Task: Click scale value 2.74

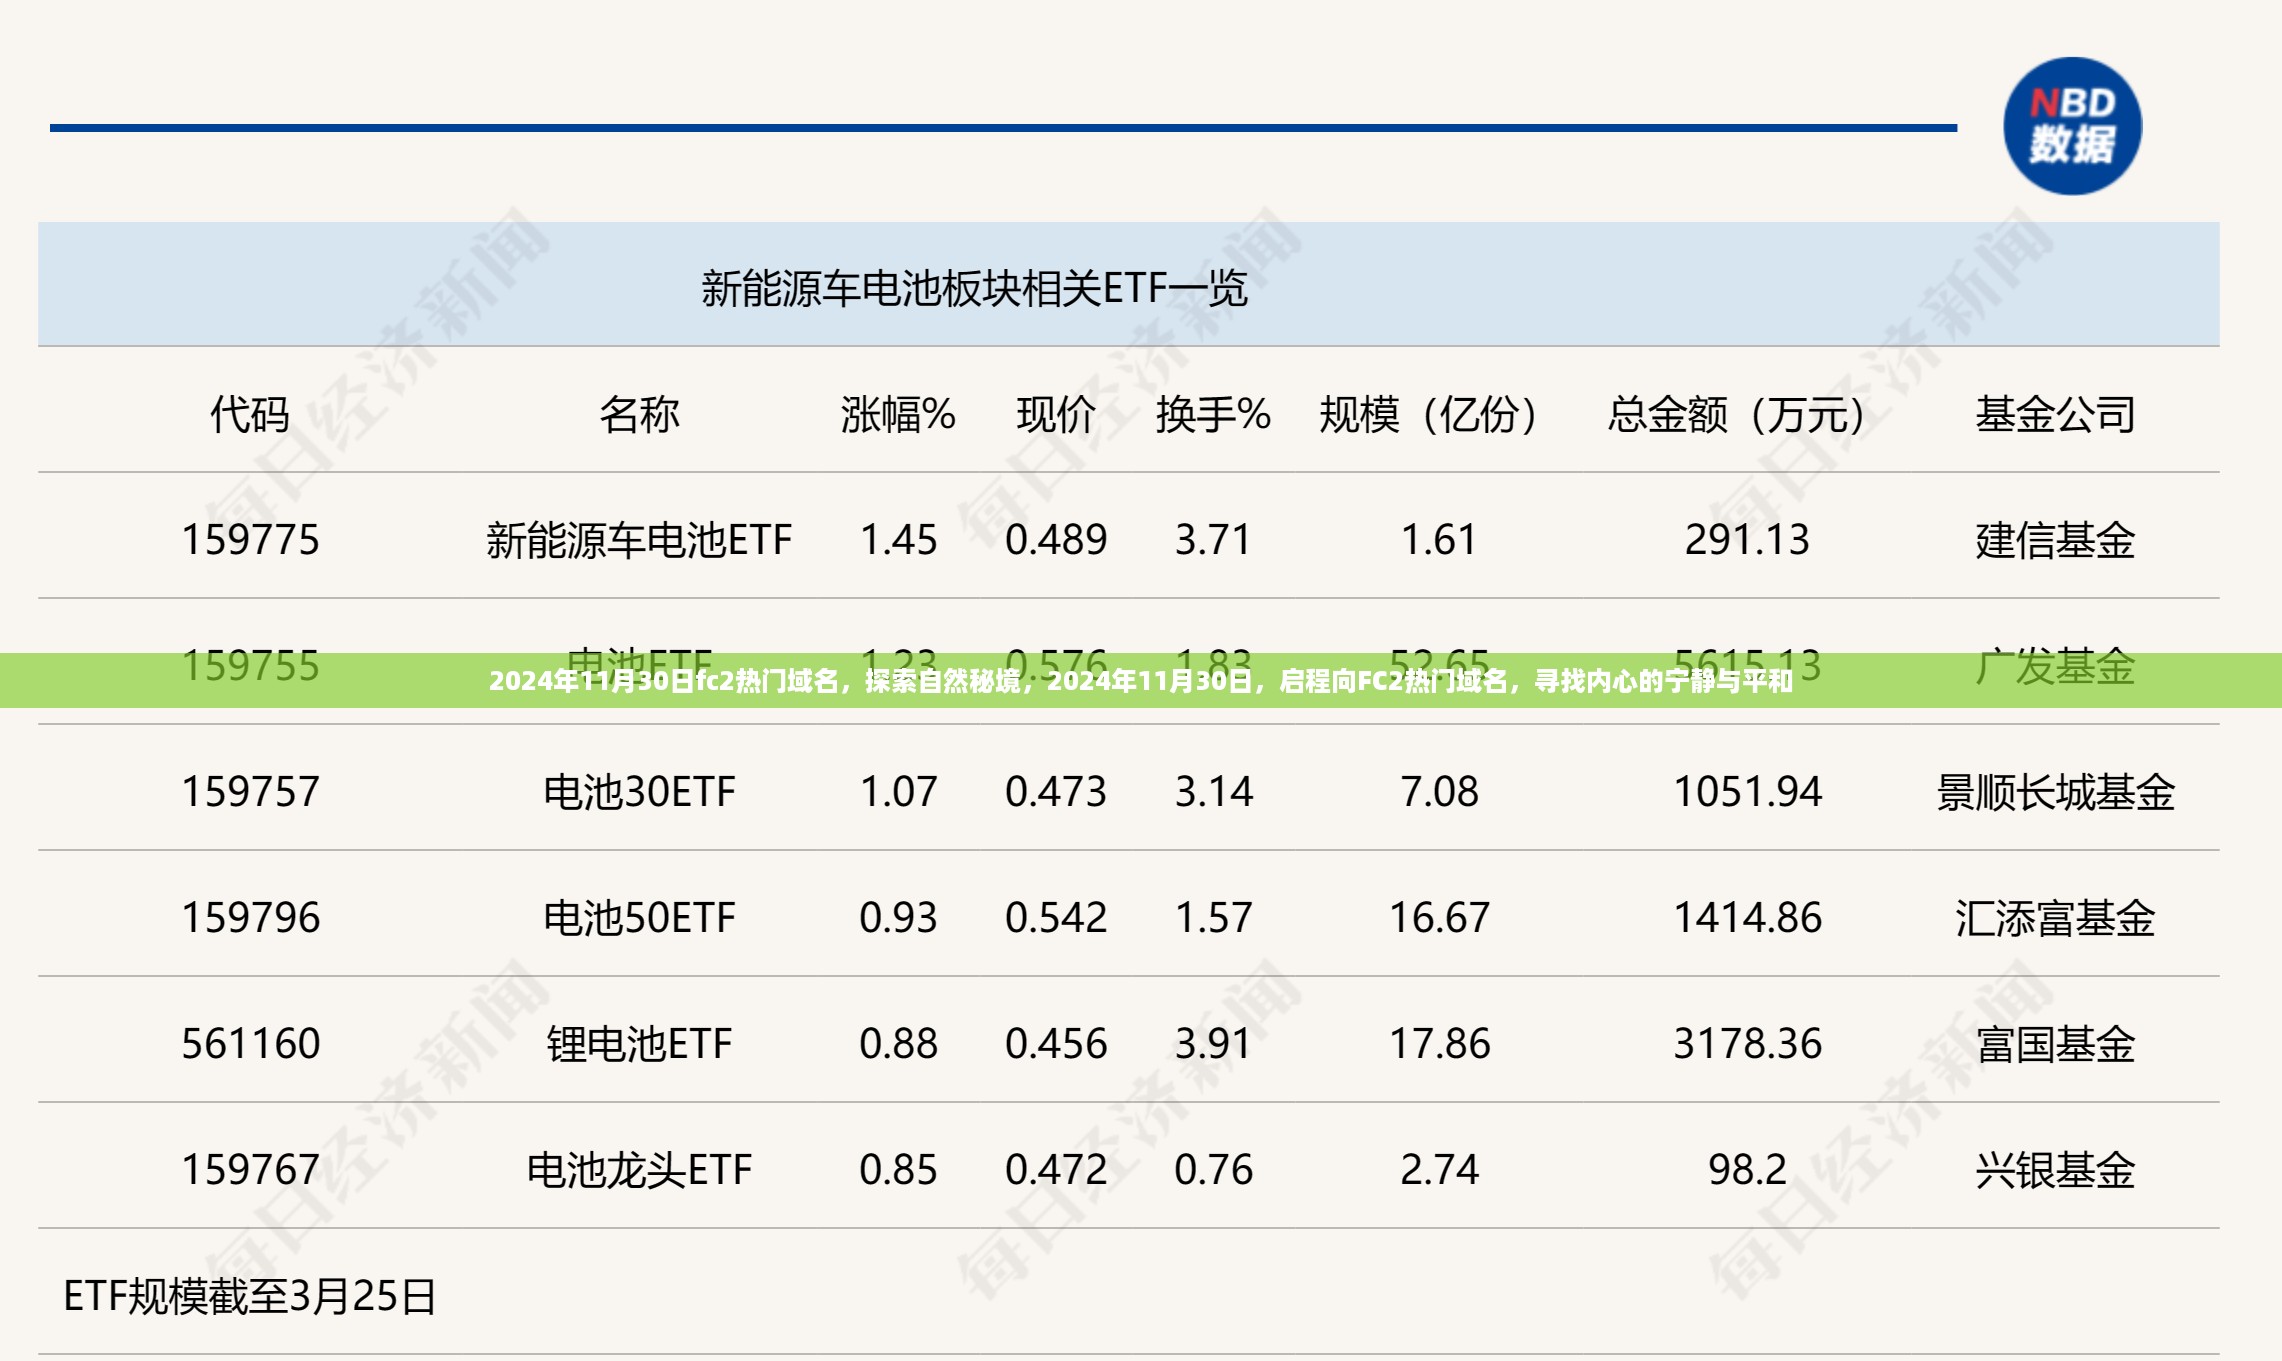Action: [x=1438, y=1170]
